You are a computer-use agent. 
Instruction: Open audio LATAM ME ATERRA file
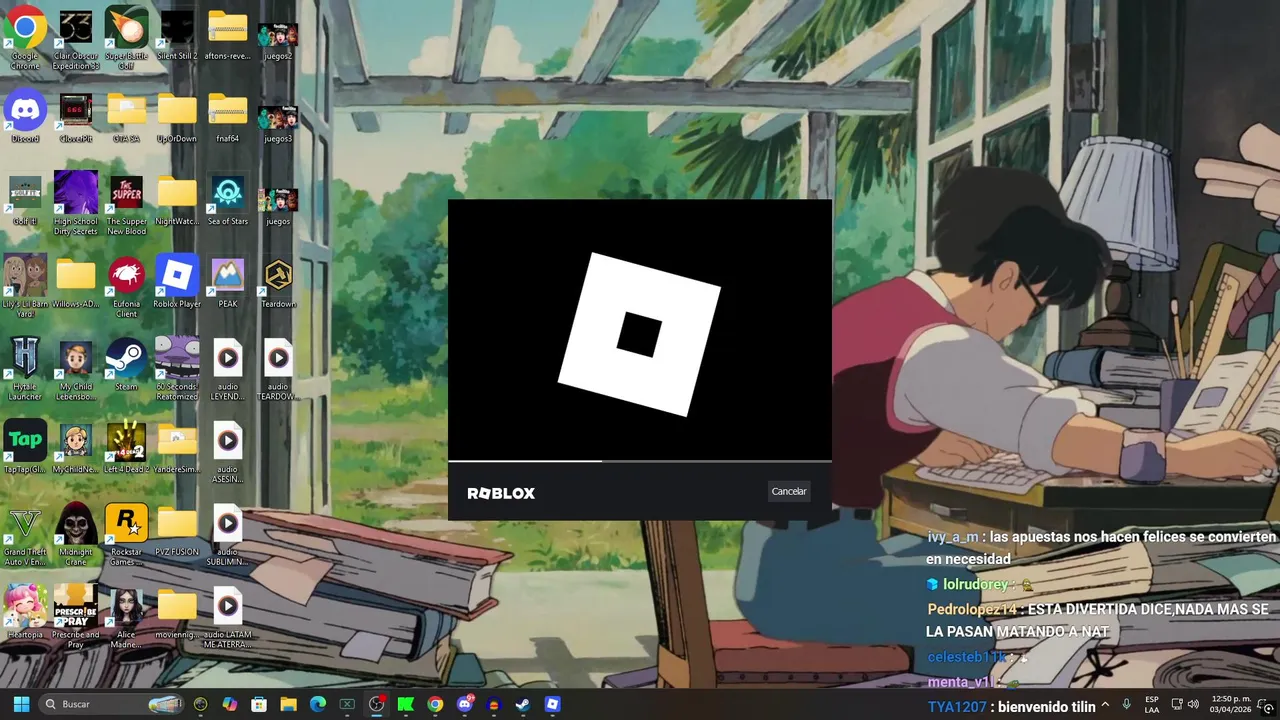tap(227, 618)
